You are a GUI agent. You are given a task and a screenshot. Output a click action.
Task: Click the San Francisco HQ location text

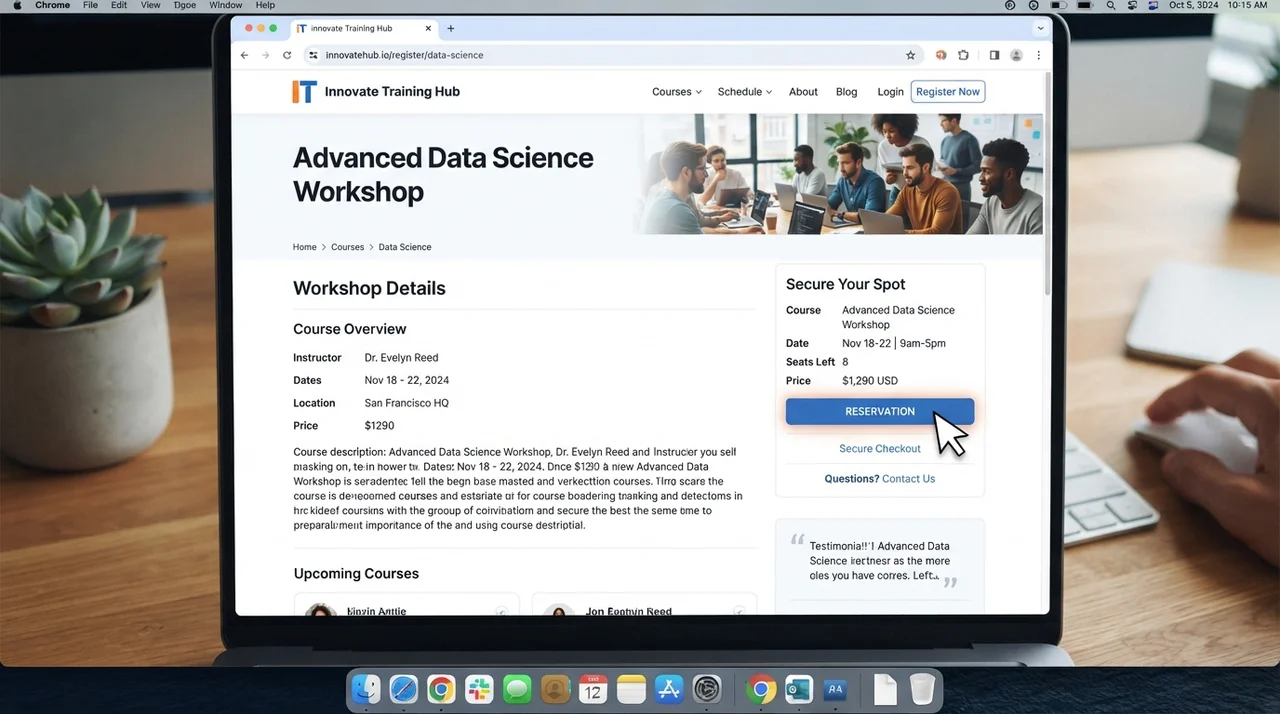pyautogui.click(x=406, y=403)
